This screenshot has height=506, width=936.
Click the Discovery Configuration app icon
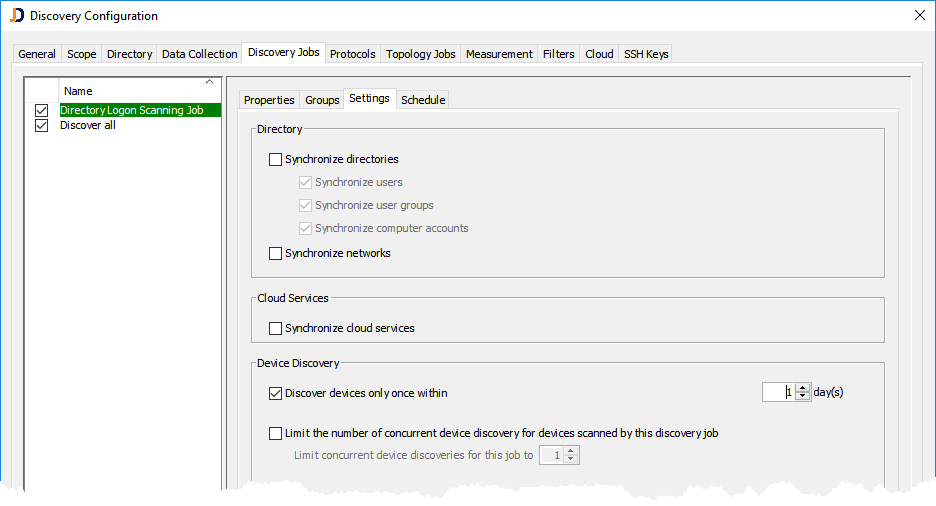pyautogui.click(x=16, y=16)
